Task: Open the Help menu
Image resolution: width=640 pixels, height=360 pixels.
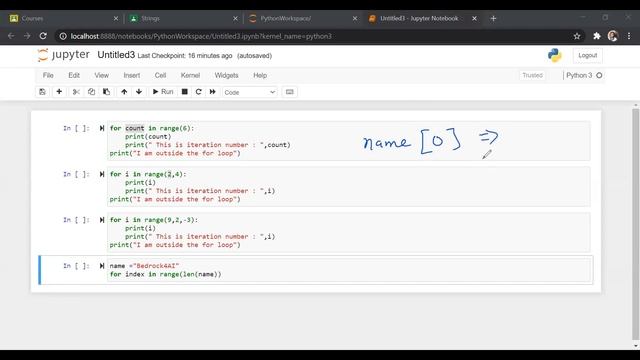Action: pyautogui.click(x=260, y=75)
